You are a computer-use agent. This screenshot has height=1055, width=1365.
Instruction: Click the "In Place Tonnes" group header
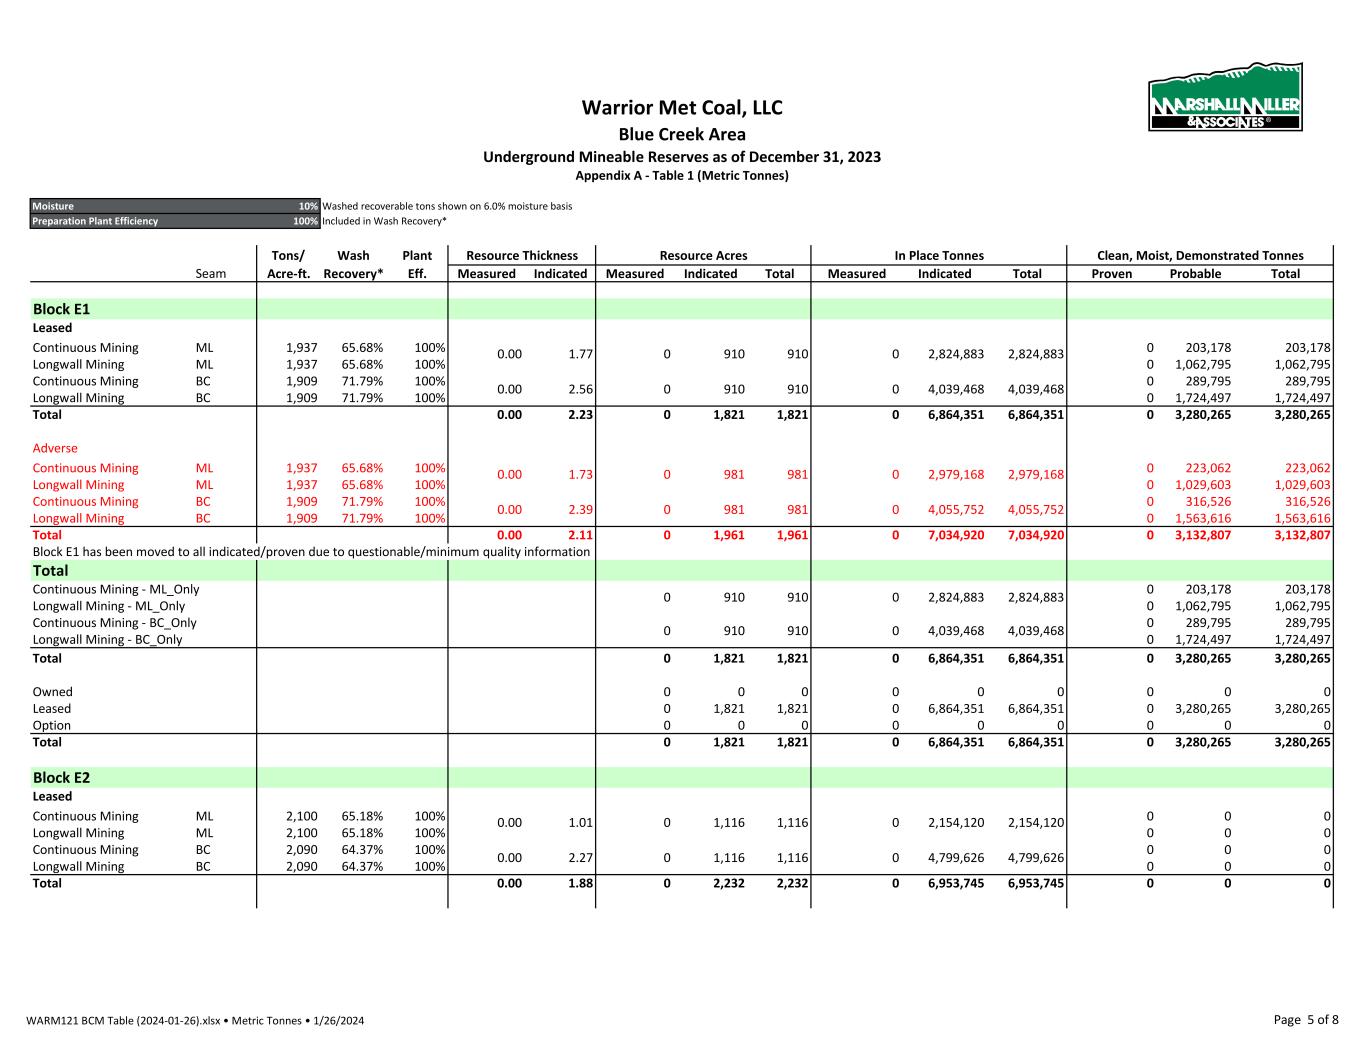click(x=938, y=256)
